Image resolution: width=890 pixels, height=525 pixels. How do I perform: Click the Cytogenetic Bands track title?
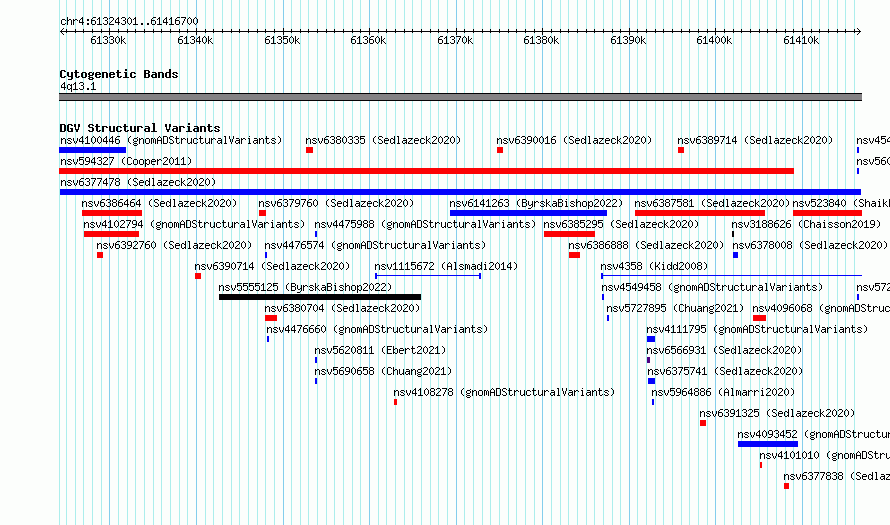coord(119,74)
